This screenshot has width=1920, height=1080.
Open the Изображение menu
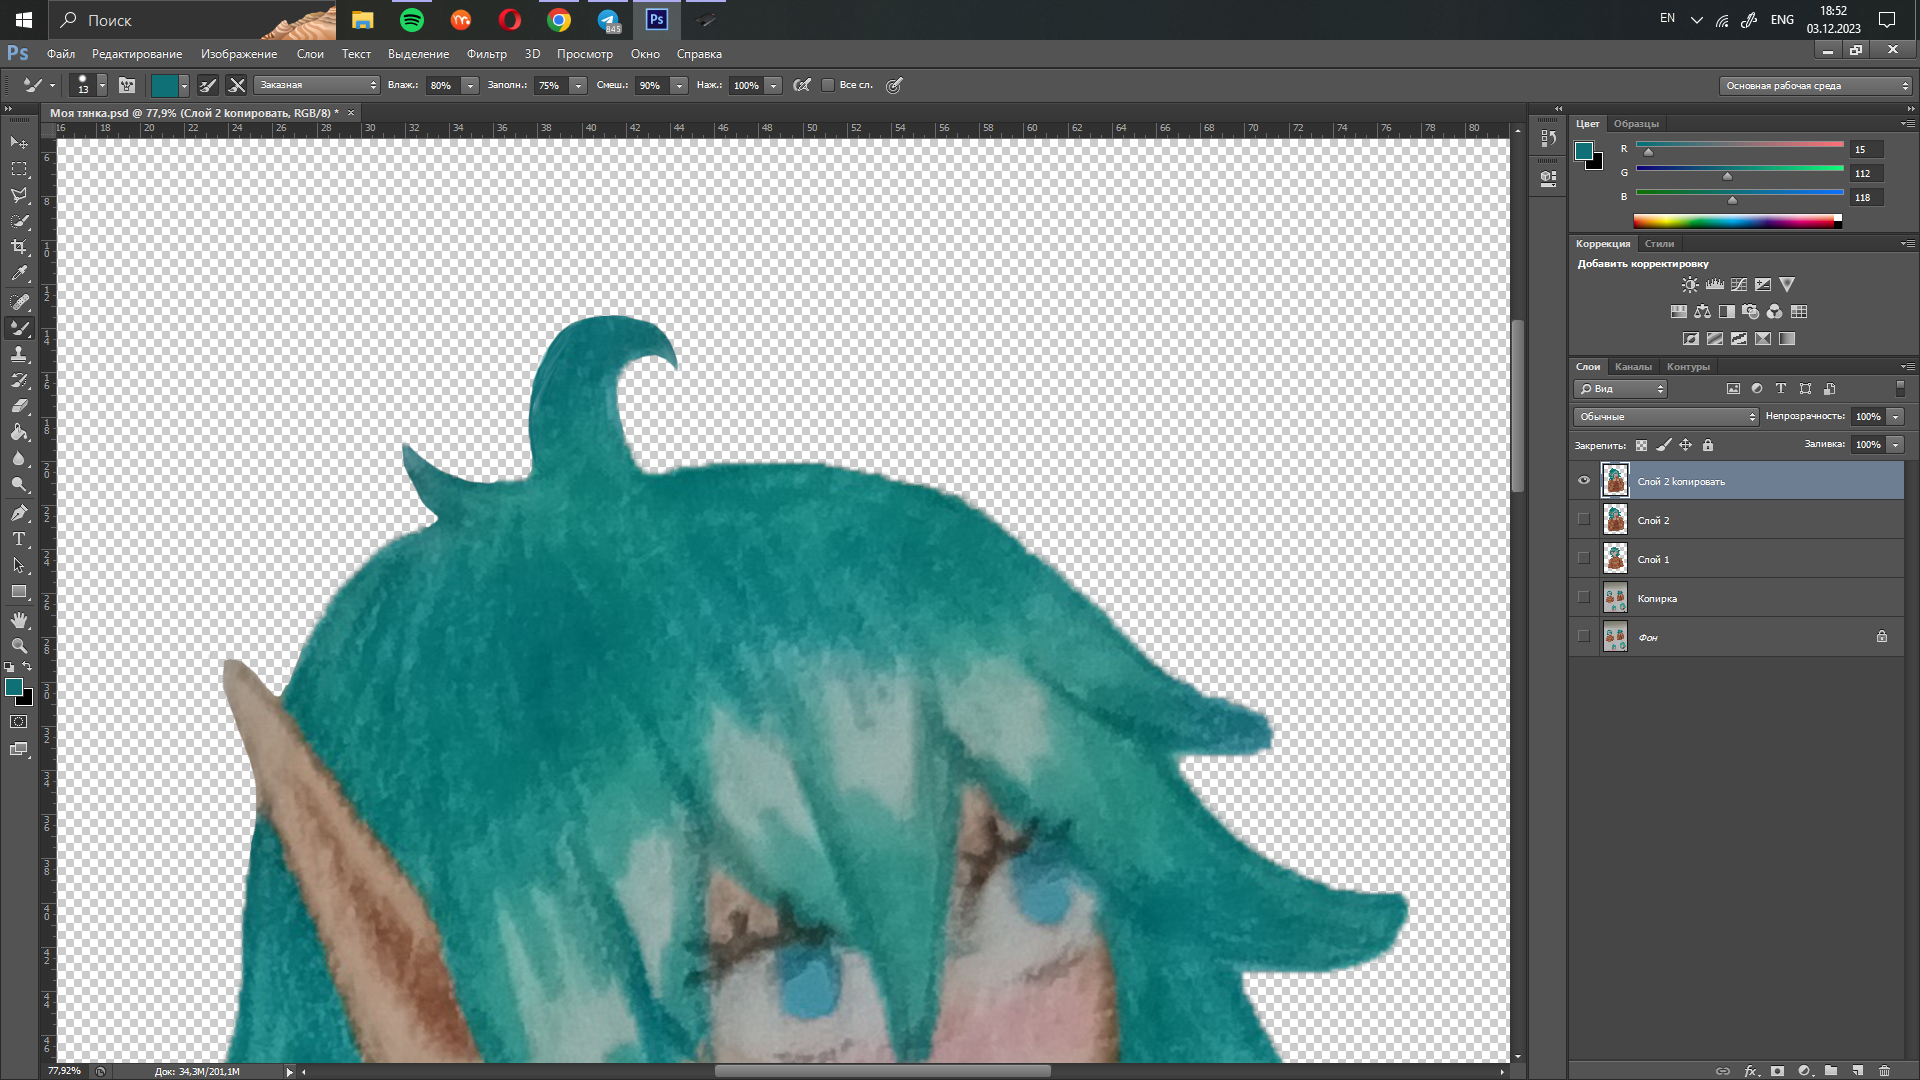tap(239, 54)
